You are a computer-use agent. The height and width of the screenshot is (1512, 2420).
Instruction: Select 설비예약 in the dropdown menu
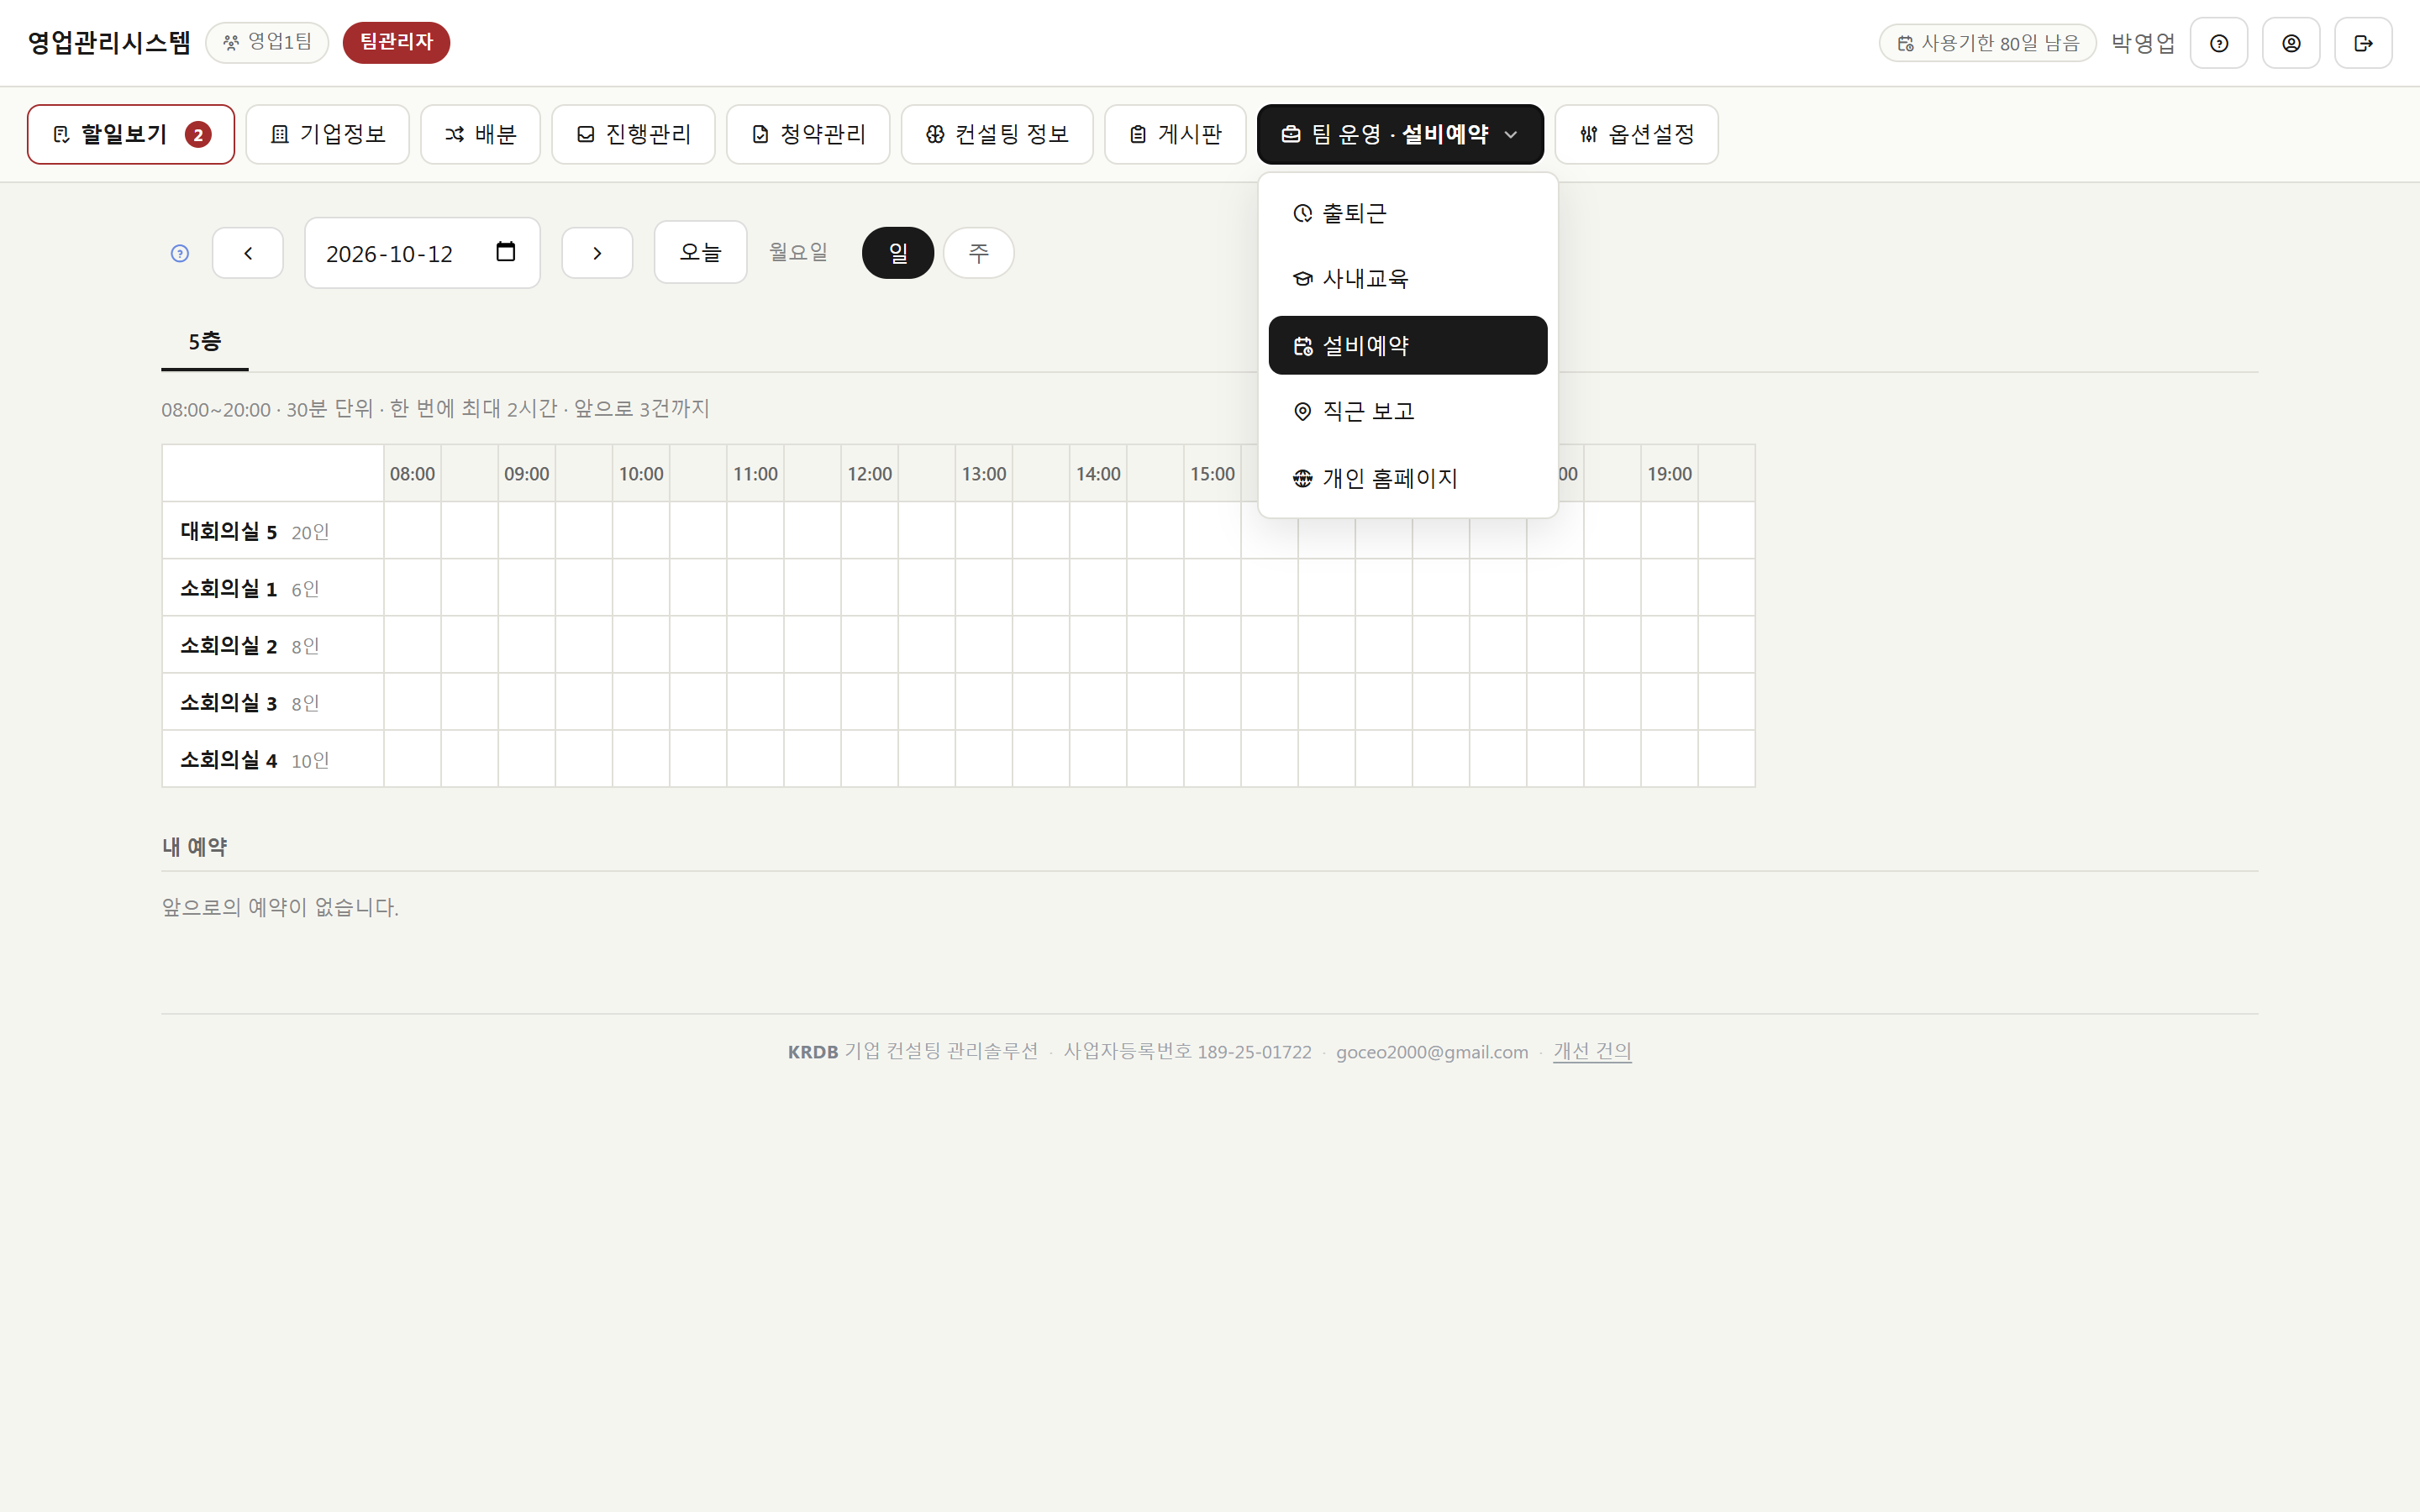(1407, 345)
